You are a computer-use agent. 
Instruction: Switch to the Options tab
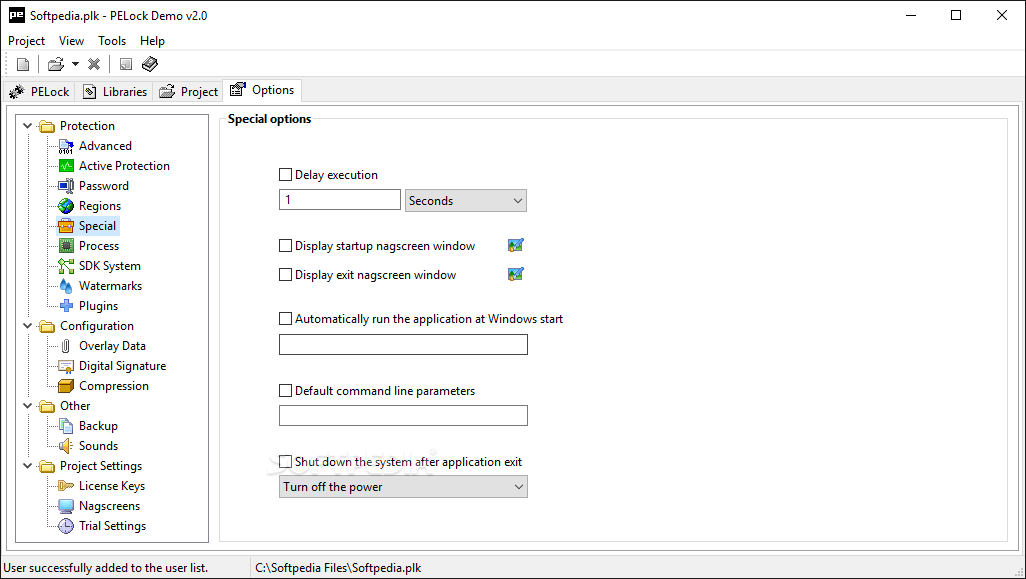(262, 90)
